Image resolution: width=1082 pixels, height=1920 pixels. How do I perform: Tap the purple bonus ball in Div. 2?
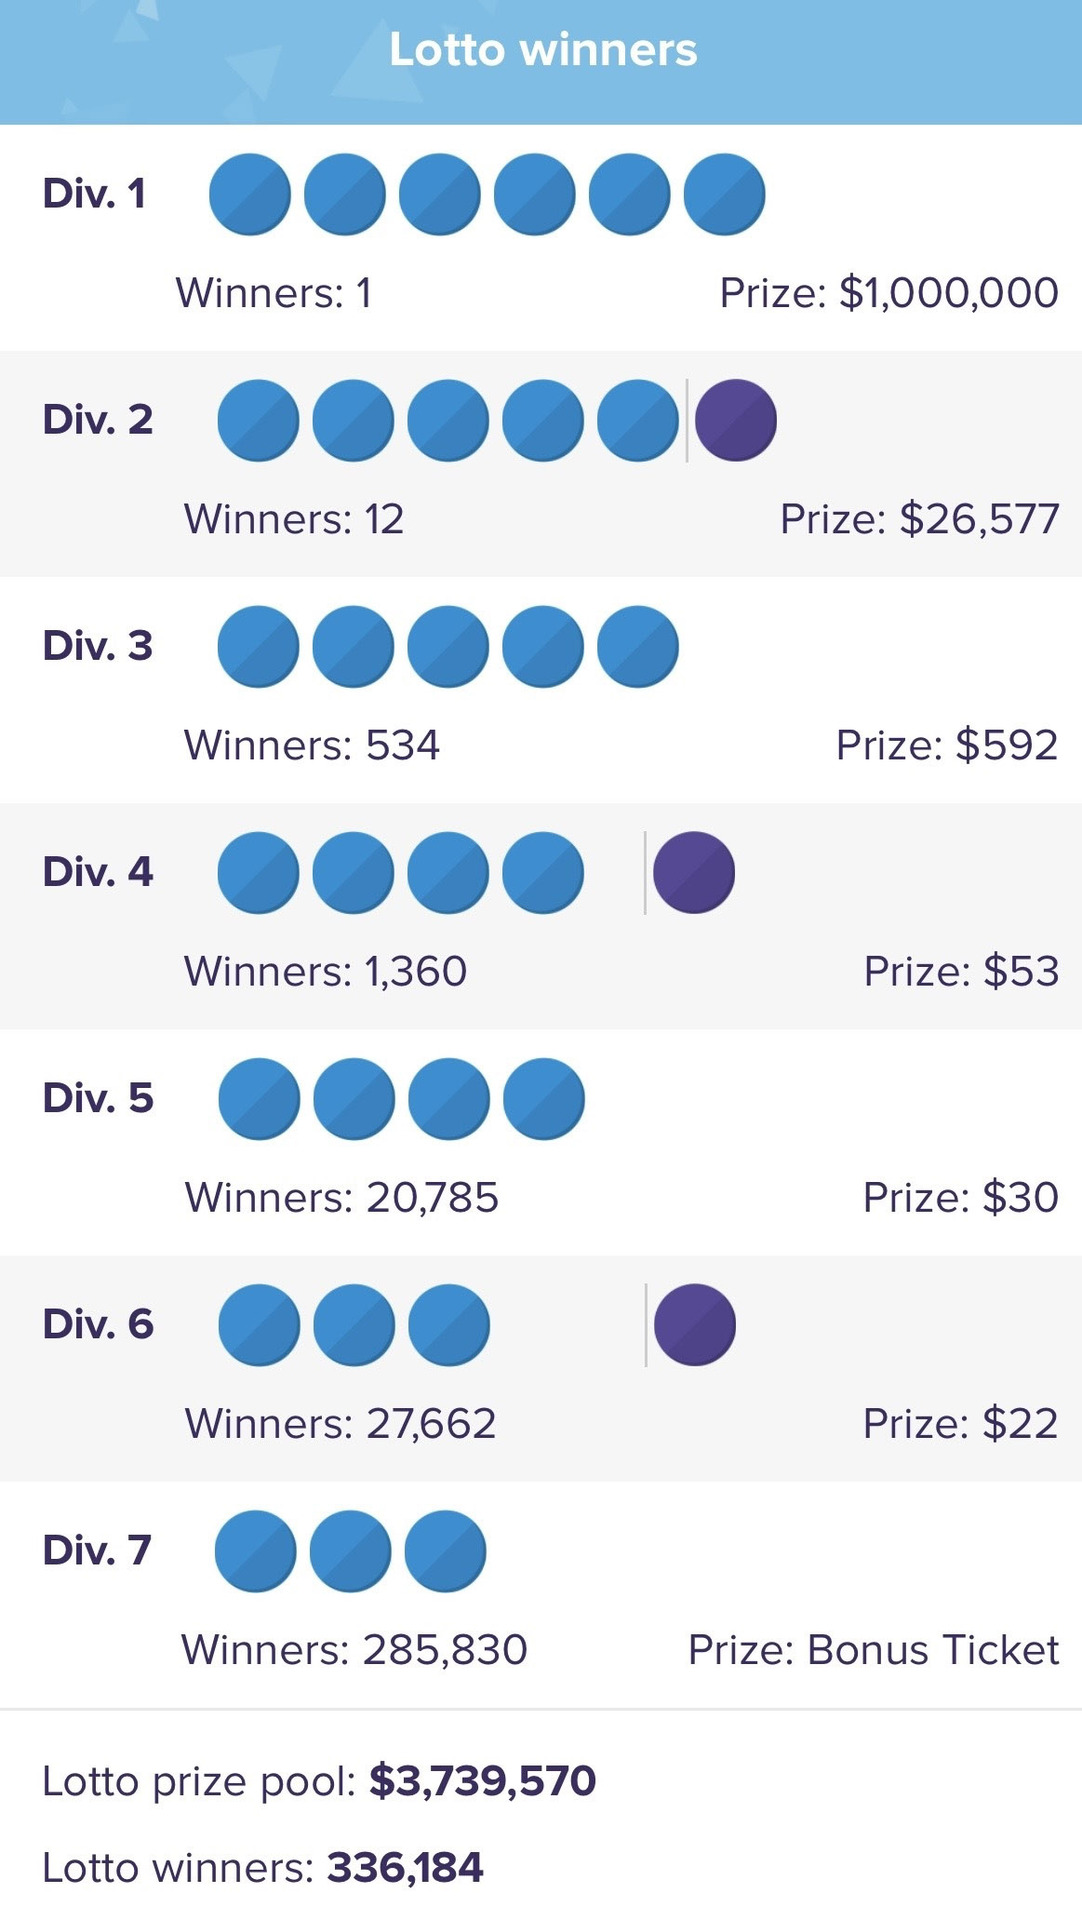click(736, 420)
